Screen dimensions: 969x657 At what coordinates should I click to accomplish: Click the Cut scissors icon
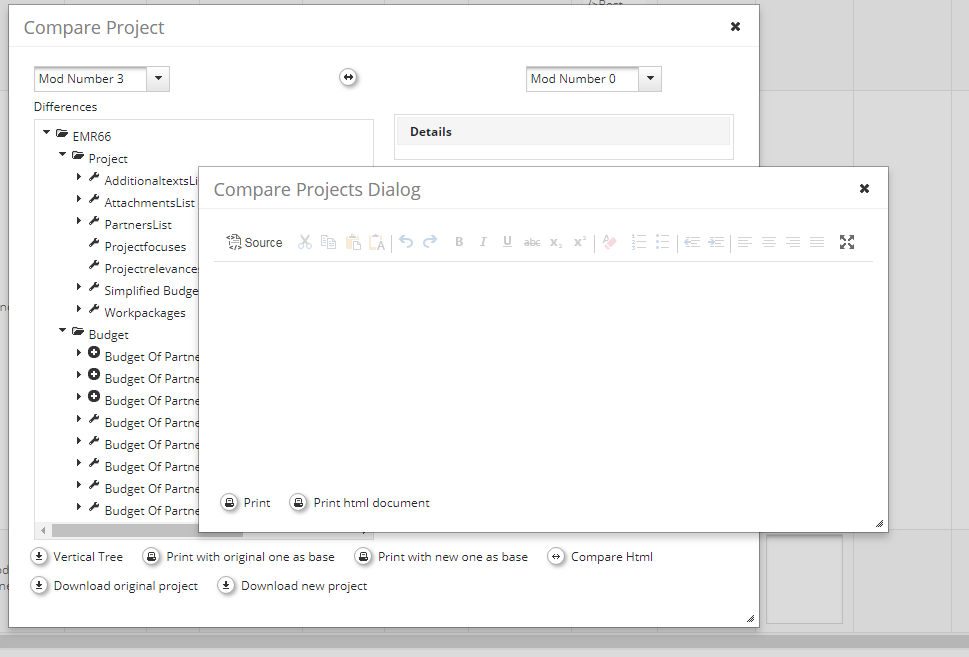click(305, 242)
